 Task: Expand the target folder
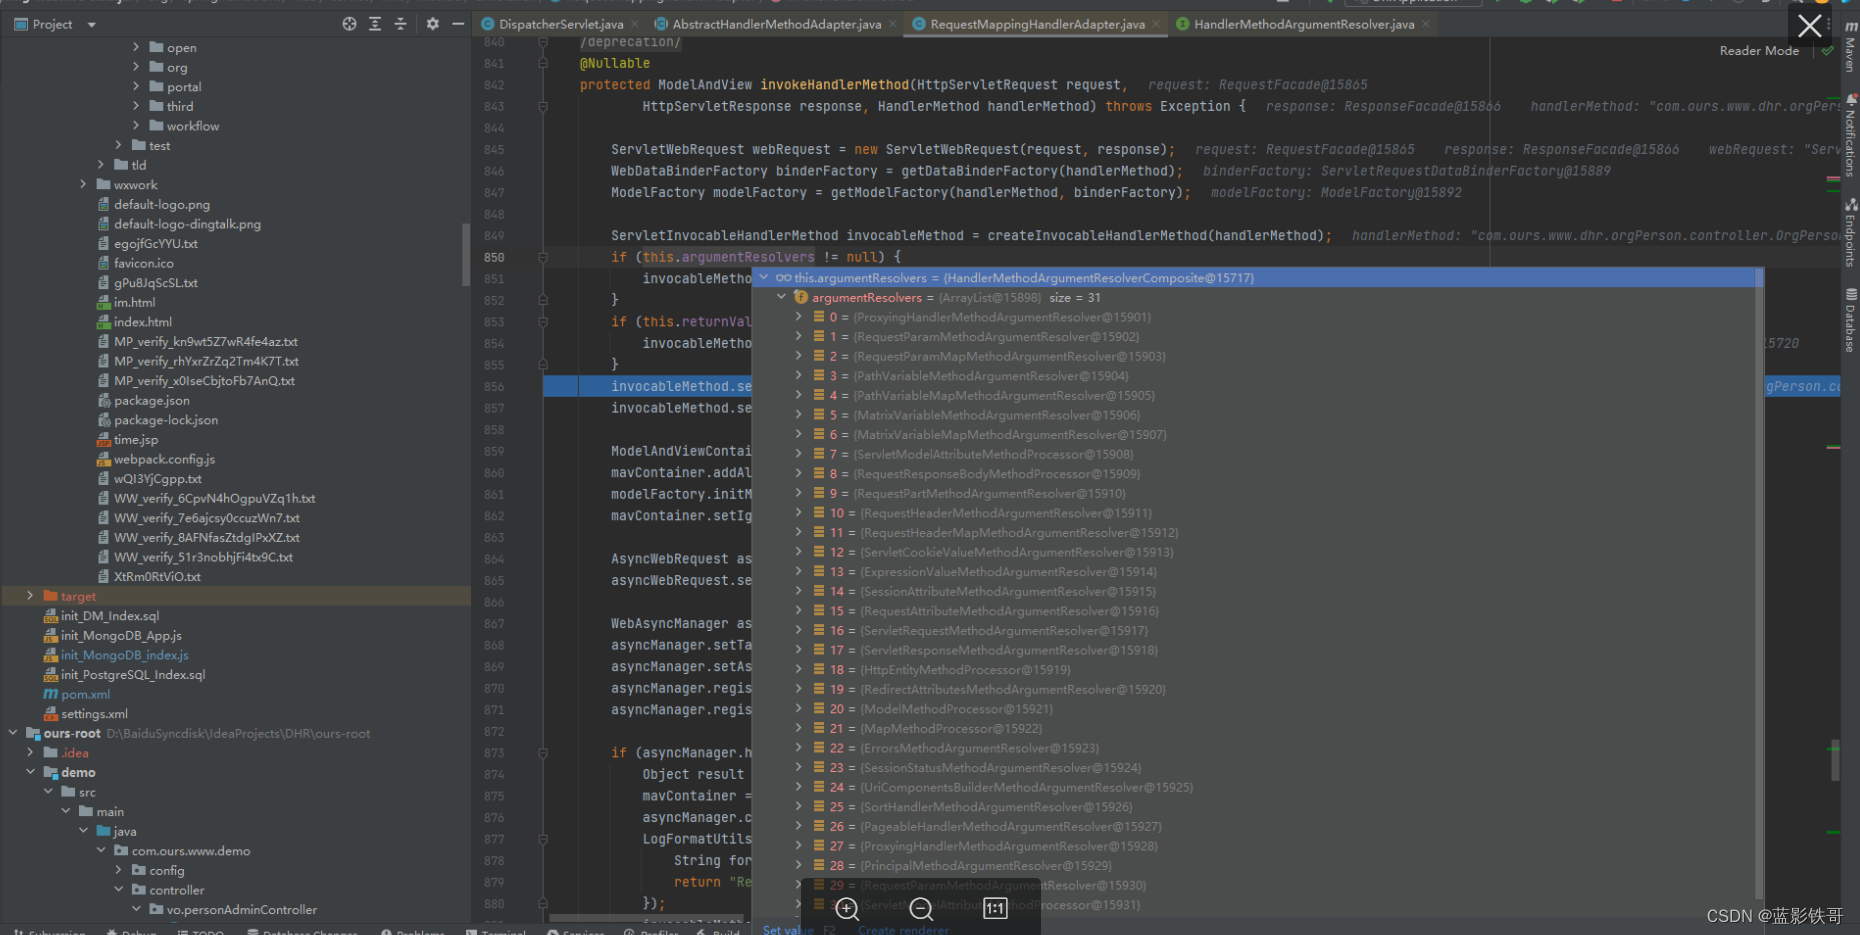point(30,596)
